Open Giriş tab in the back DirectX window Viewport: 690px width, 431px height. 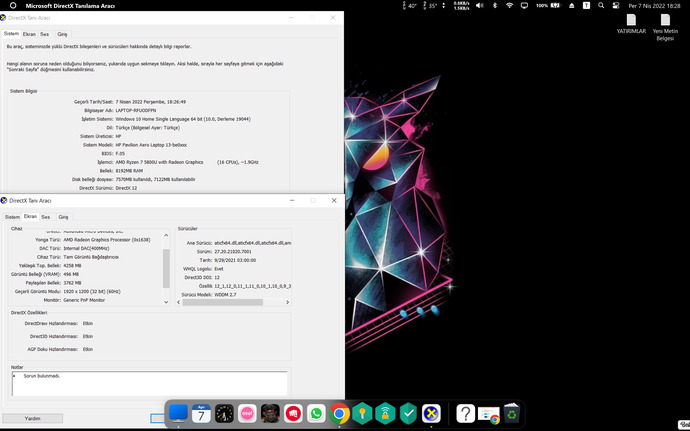pos(62,34)
